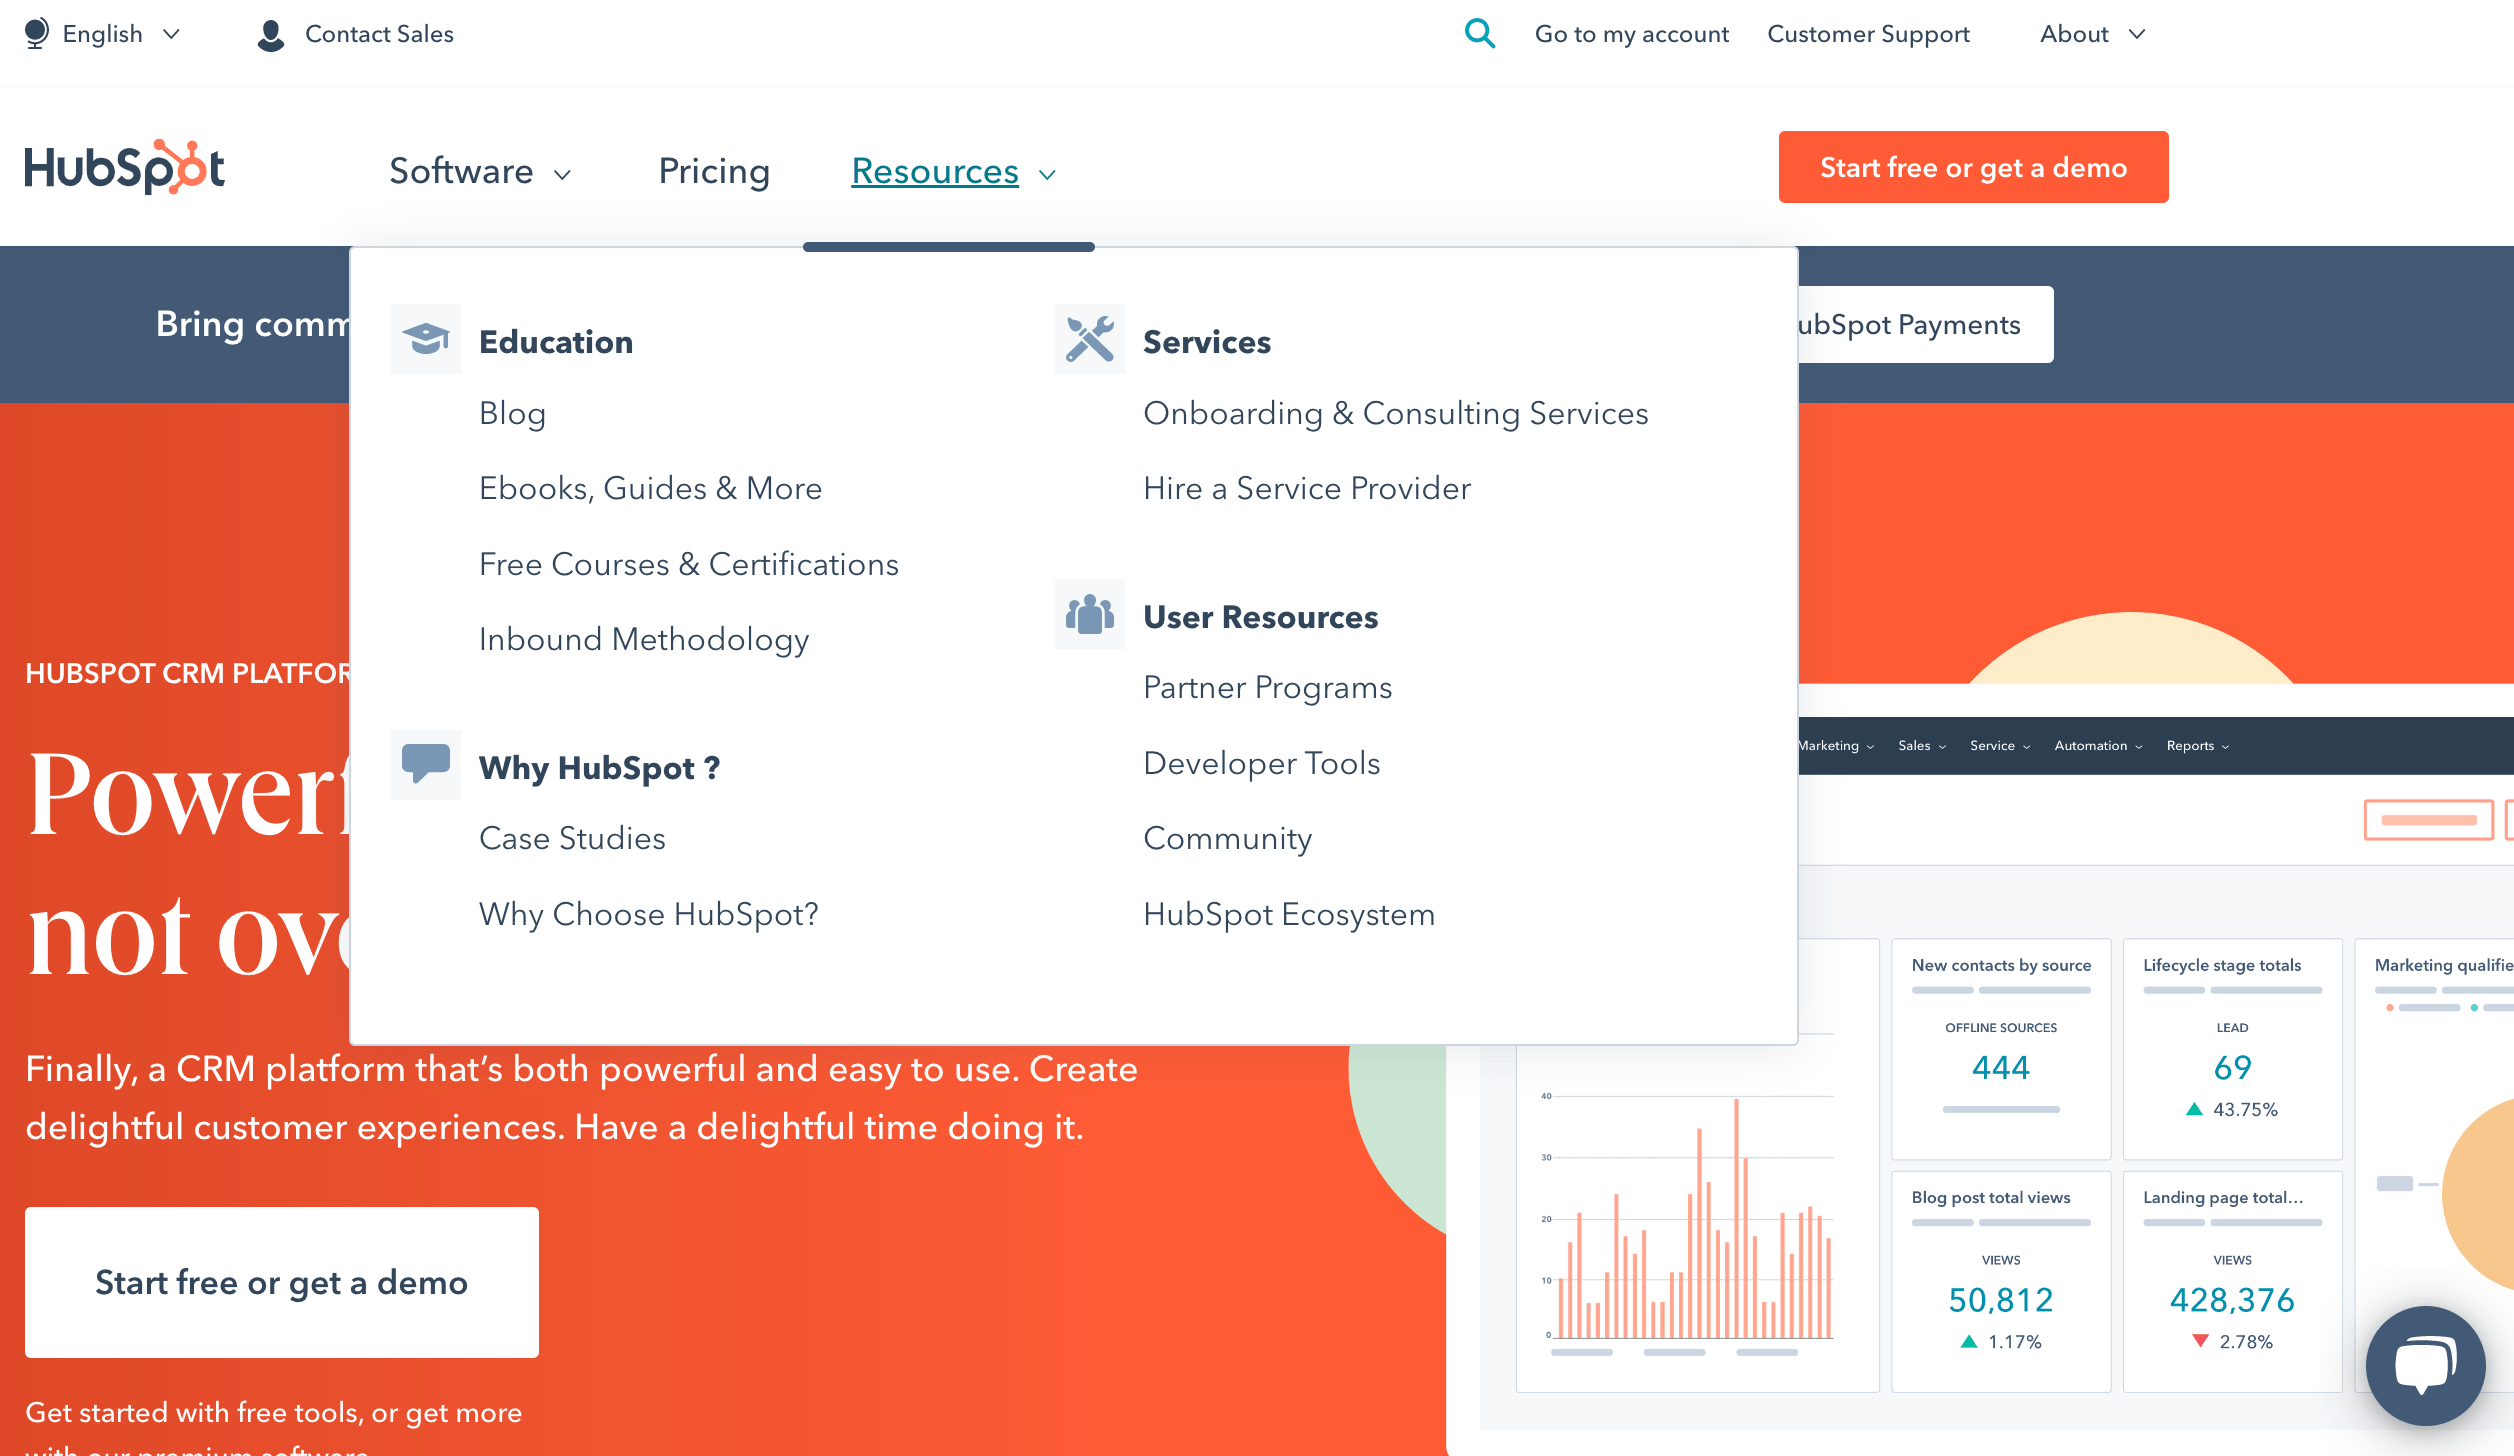The height and width of the screenshot is (1456, 2514).
Task: Open Case Studies
Action: 572,838
